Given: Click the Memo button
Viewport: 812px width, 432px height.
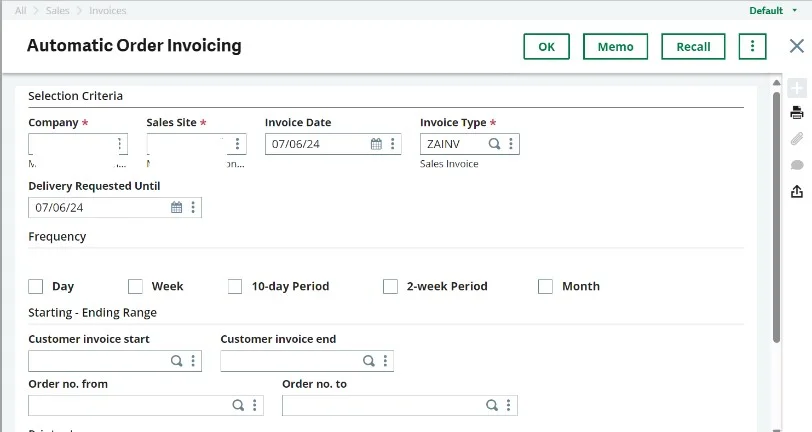Looking at the screenshot, I should pos(615,47).
